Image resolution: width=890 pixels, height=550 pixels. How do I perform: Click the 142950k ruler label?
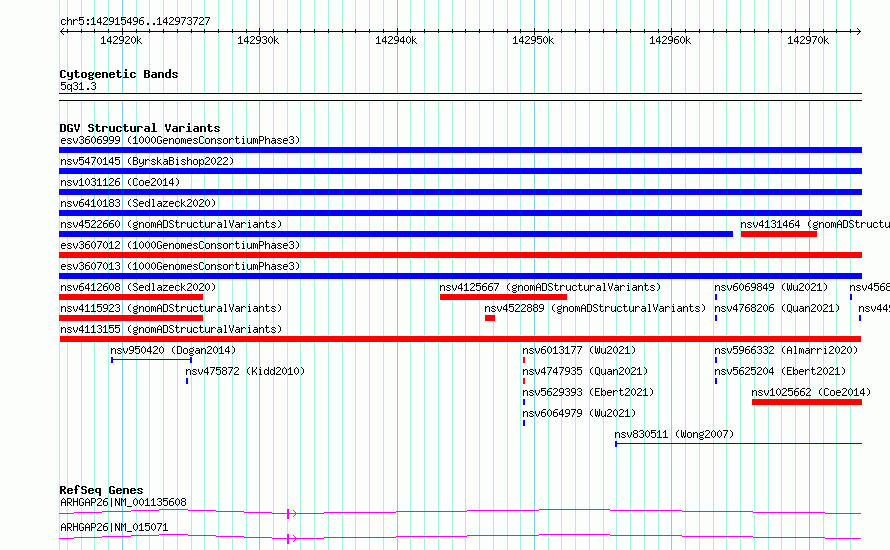click(x=533, y=40)
